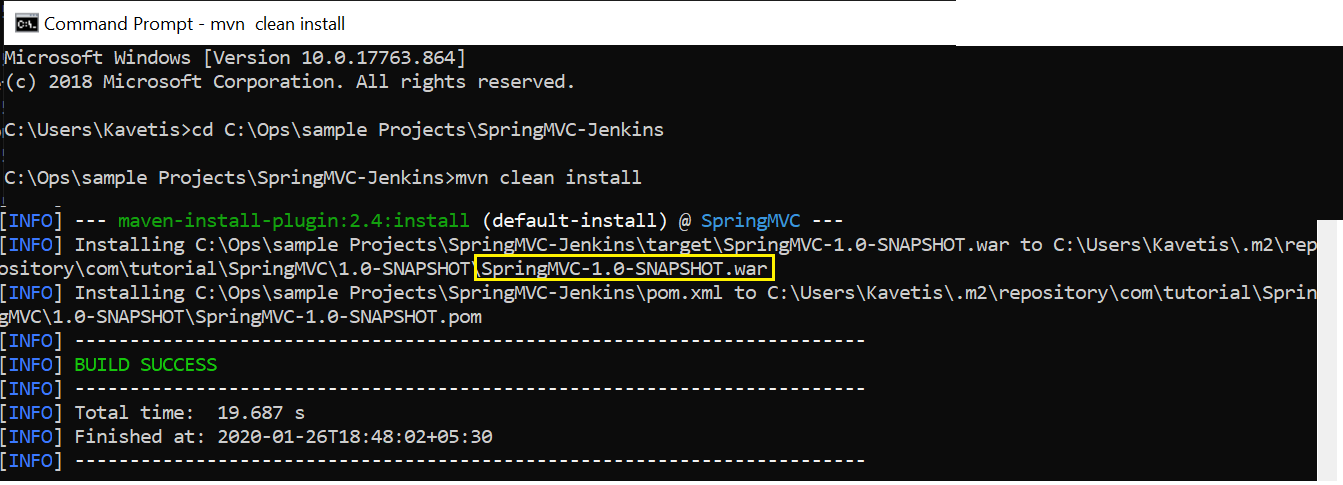Click the Microsoft Windows version line

236,58
